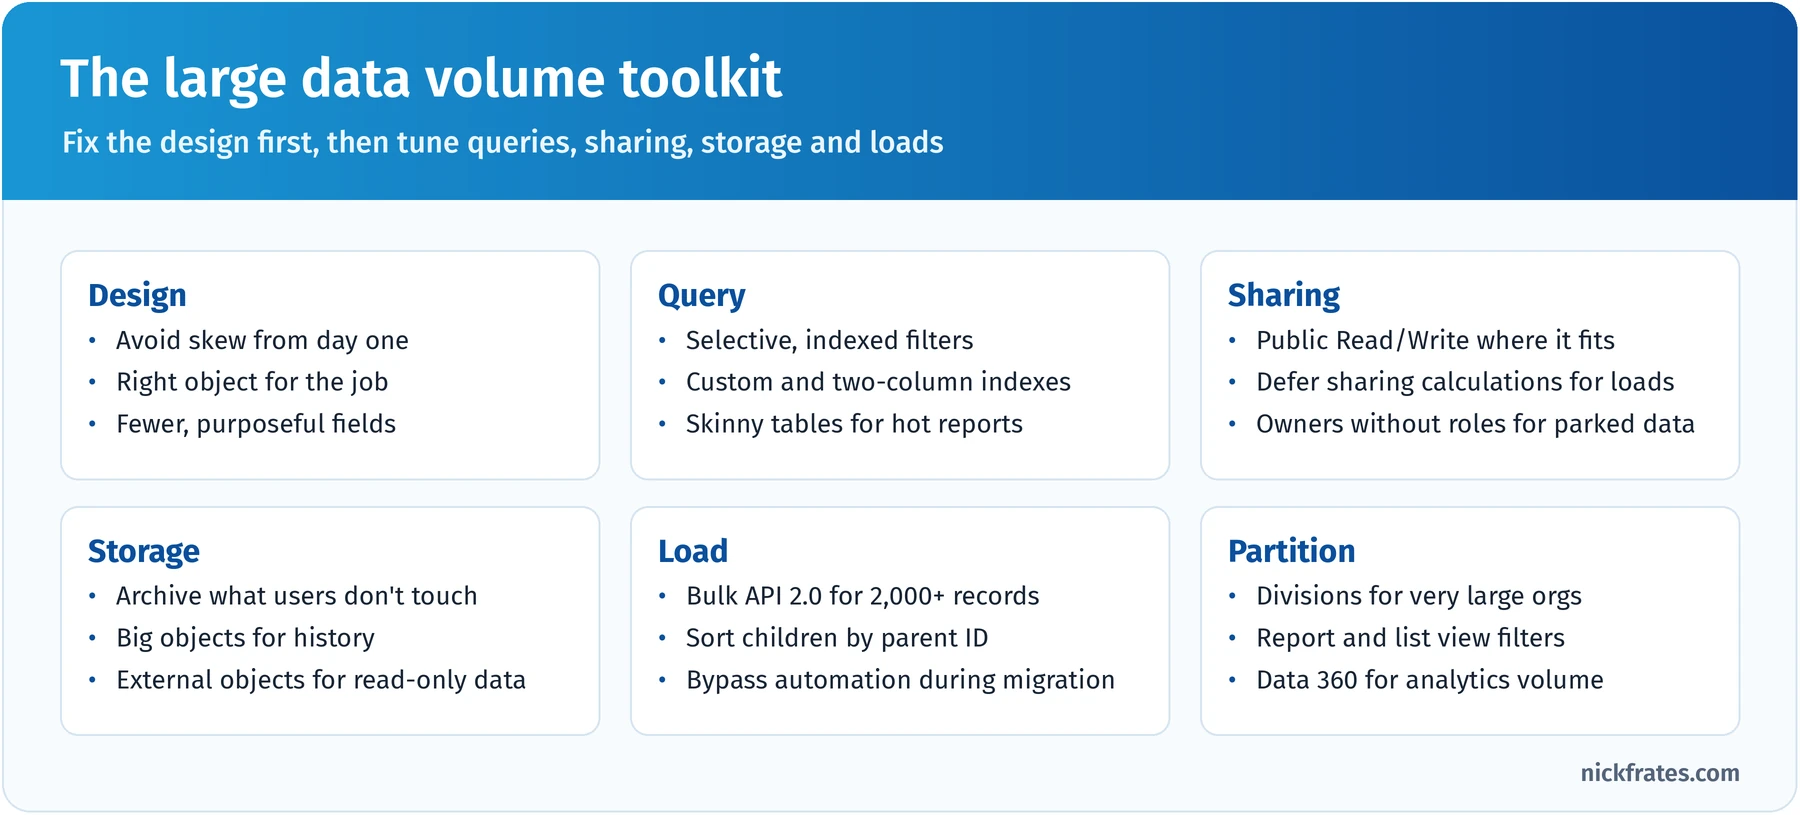Click the Partition card heading
Viewport: 1800px width, 815px height.
1291,552
